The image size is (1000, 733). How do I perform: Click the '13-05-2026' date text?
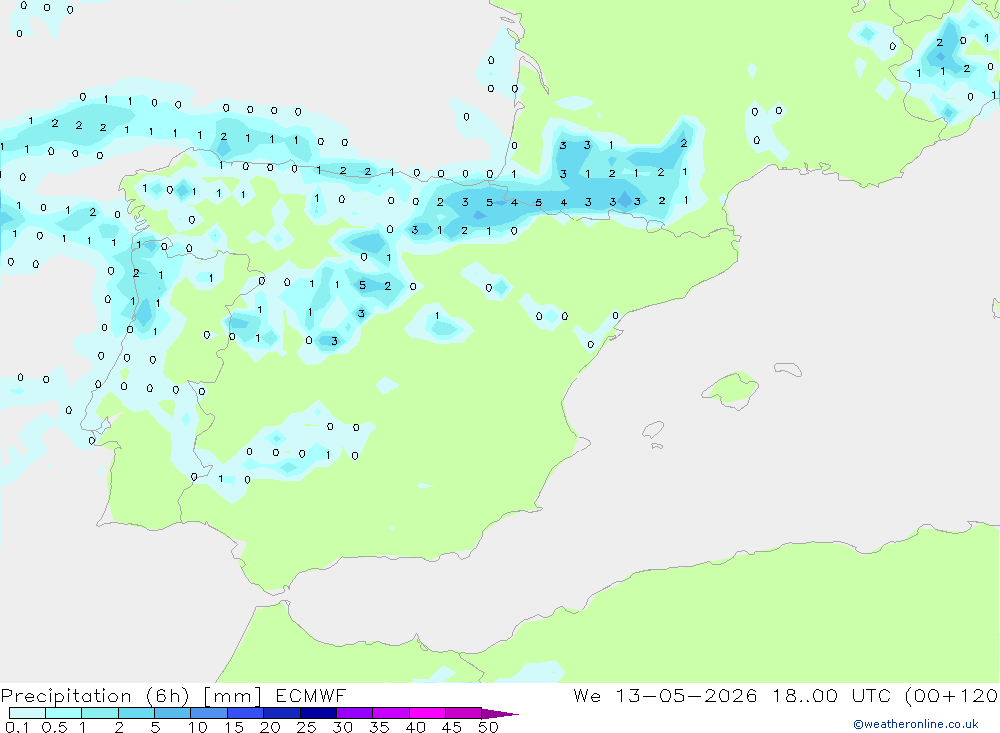pos(686,695)
